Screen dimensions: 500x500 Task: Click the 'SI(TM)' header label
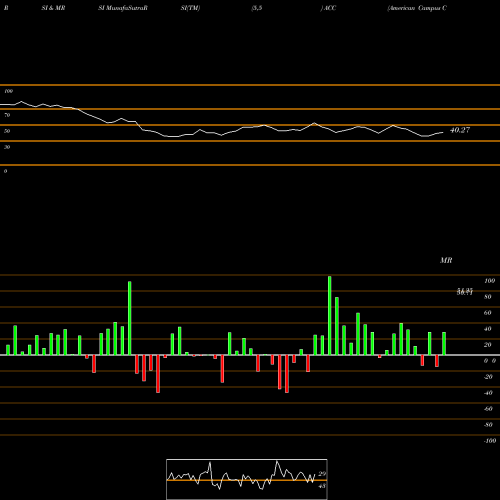point(190,8)
